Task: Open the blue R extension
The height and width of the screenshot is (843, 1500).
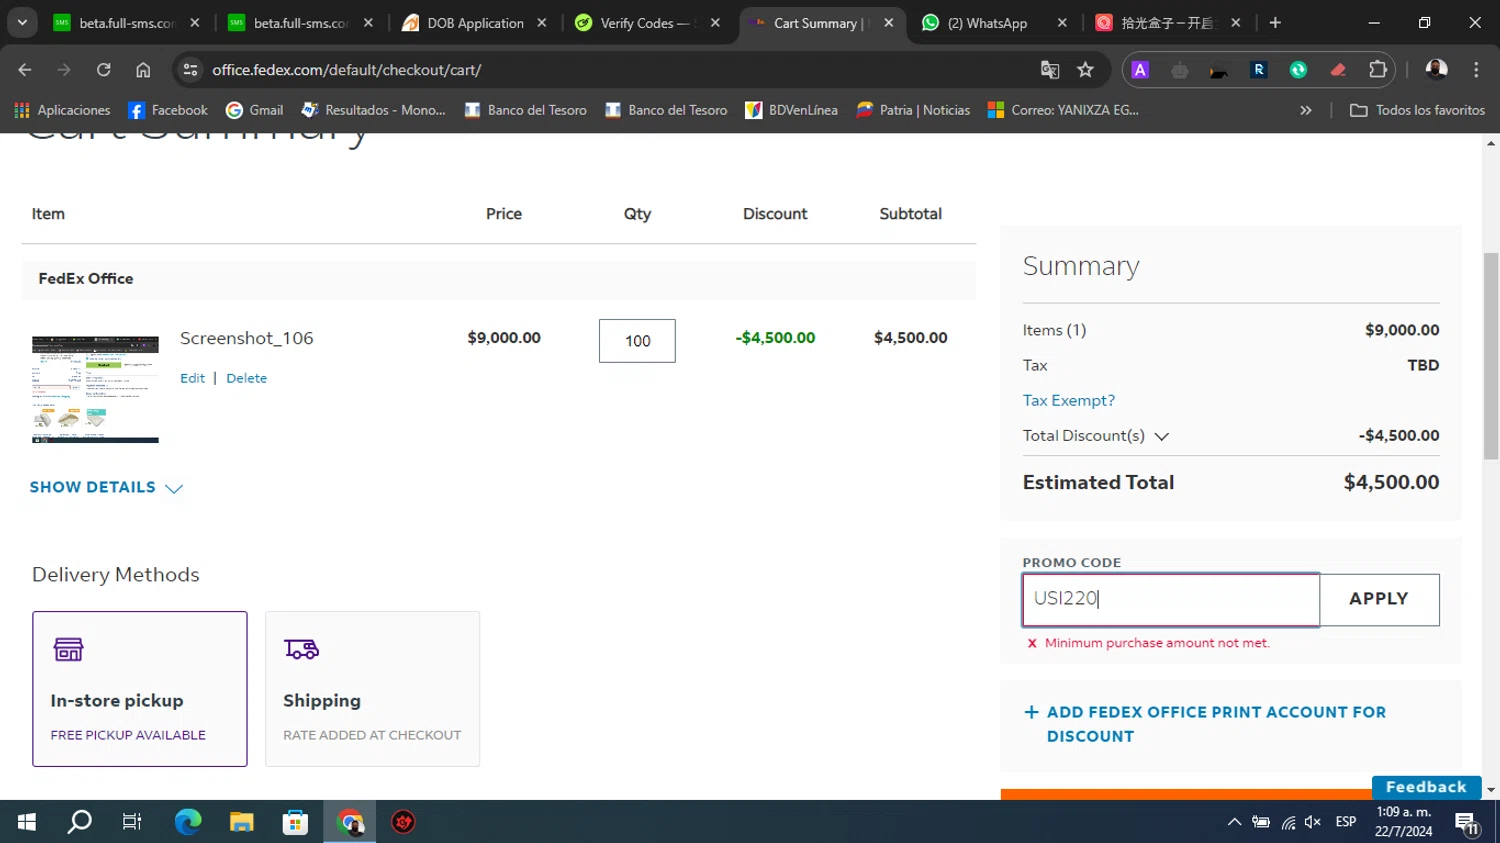Action: (x=1259, y=70)
